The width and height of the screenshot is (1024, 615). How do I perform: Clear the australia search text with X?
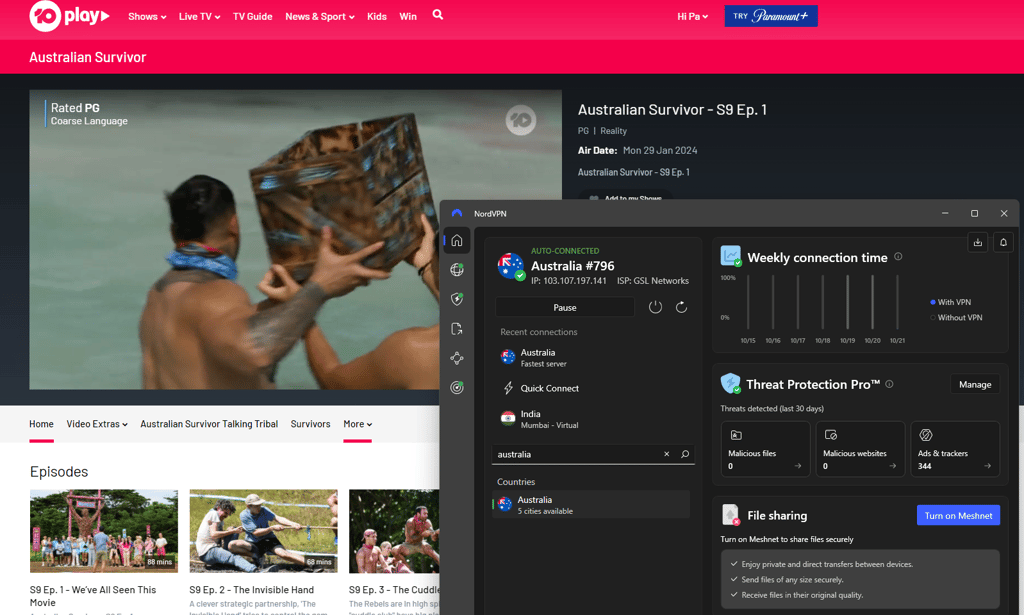(666, 454)
